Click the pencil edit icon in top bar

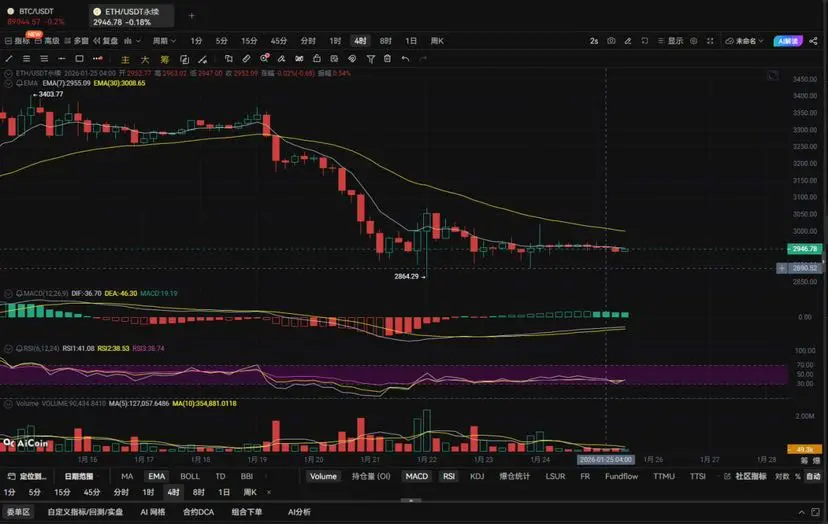coord(628,41)
